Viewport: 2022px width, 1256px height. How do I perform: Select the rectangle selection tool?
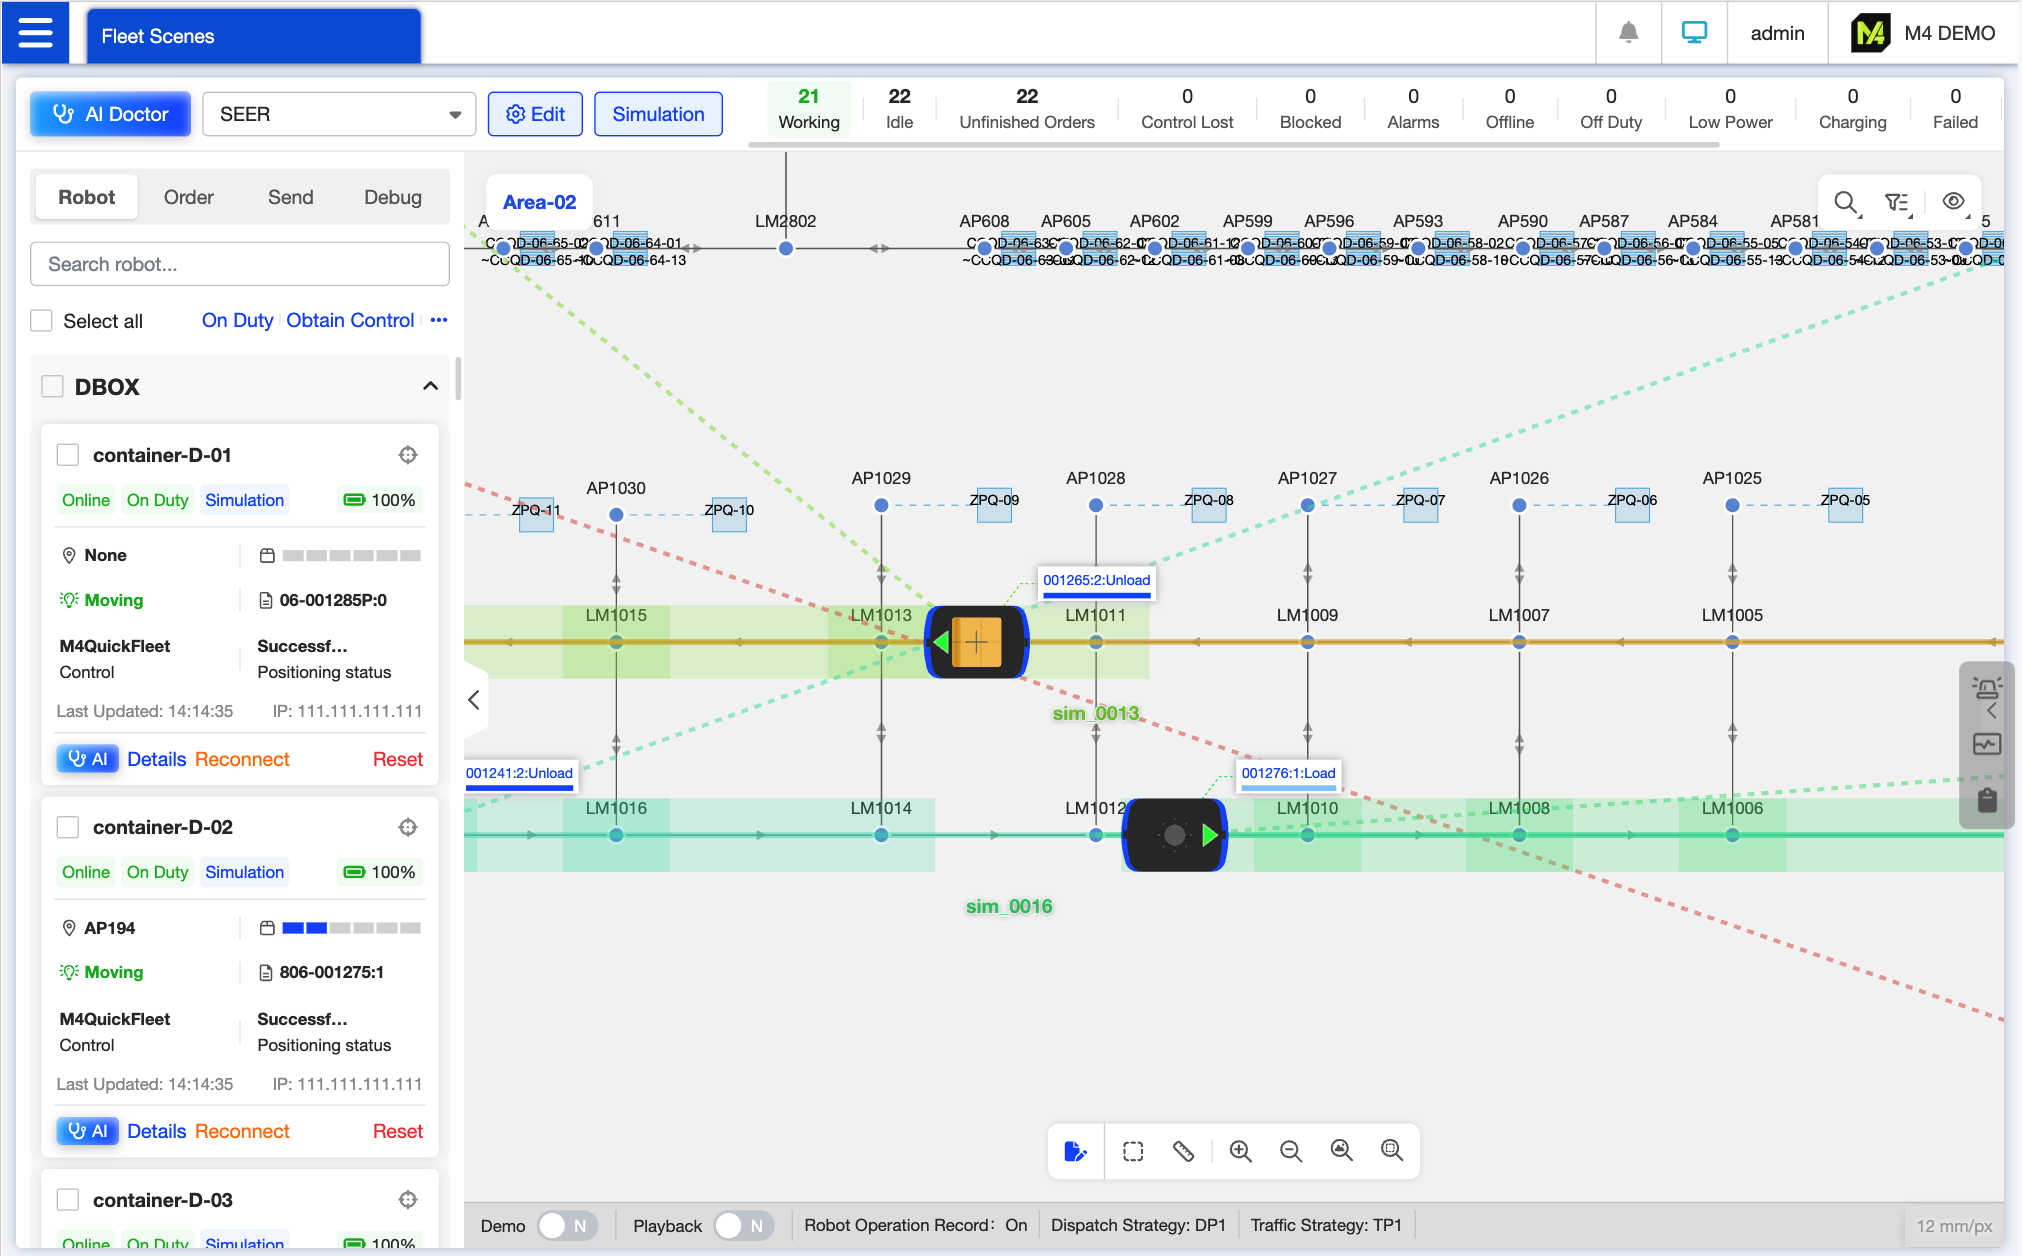tap(1132, 1151)
